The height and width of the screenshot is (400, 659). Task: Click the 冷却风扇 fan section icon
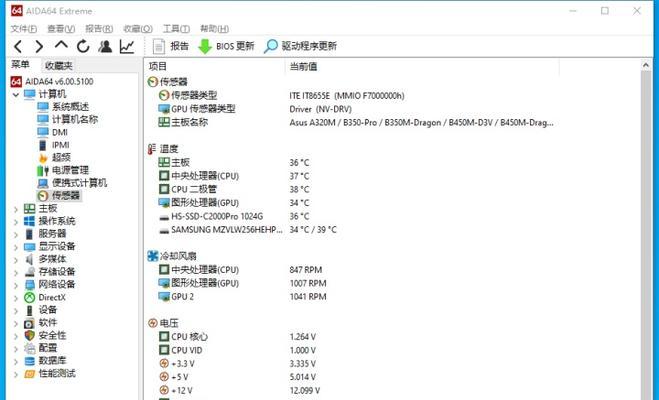[153, 256]
